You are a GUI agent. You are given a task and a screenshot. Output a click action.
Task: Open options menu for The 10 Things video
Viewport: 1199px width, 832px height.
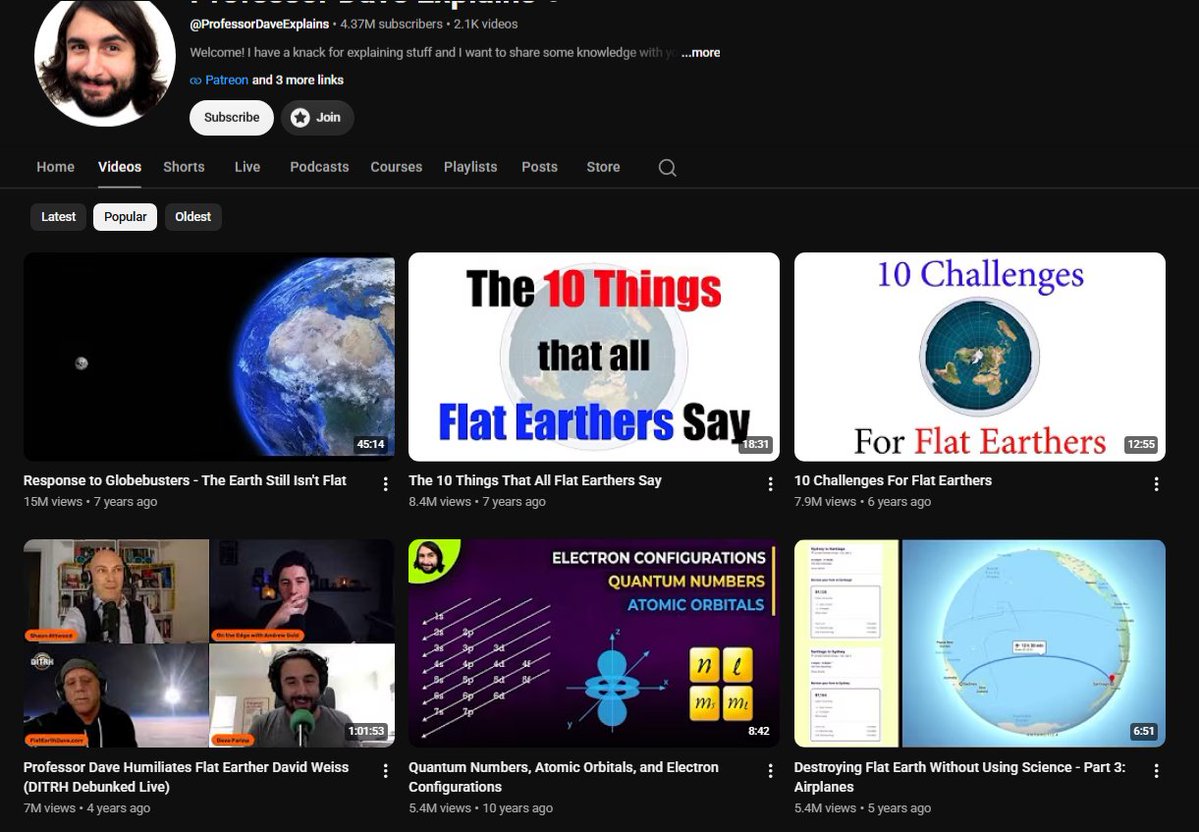[x=770, y=484]
